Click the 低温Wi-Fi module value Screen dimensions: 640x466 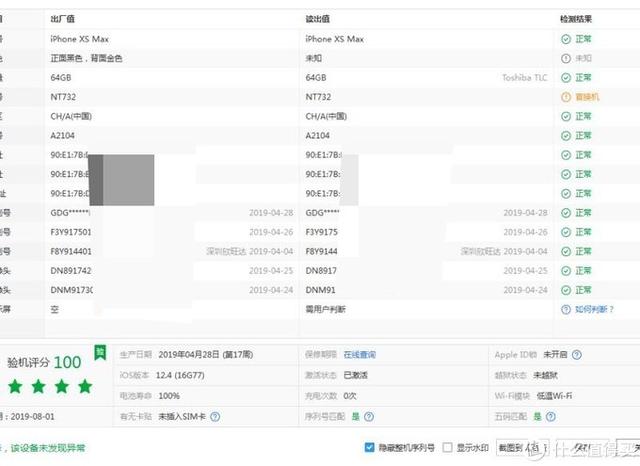point(554,396)
